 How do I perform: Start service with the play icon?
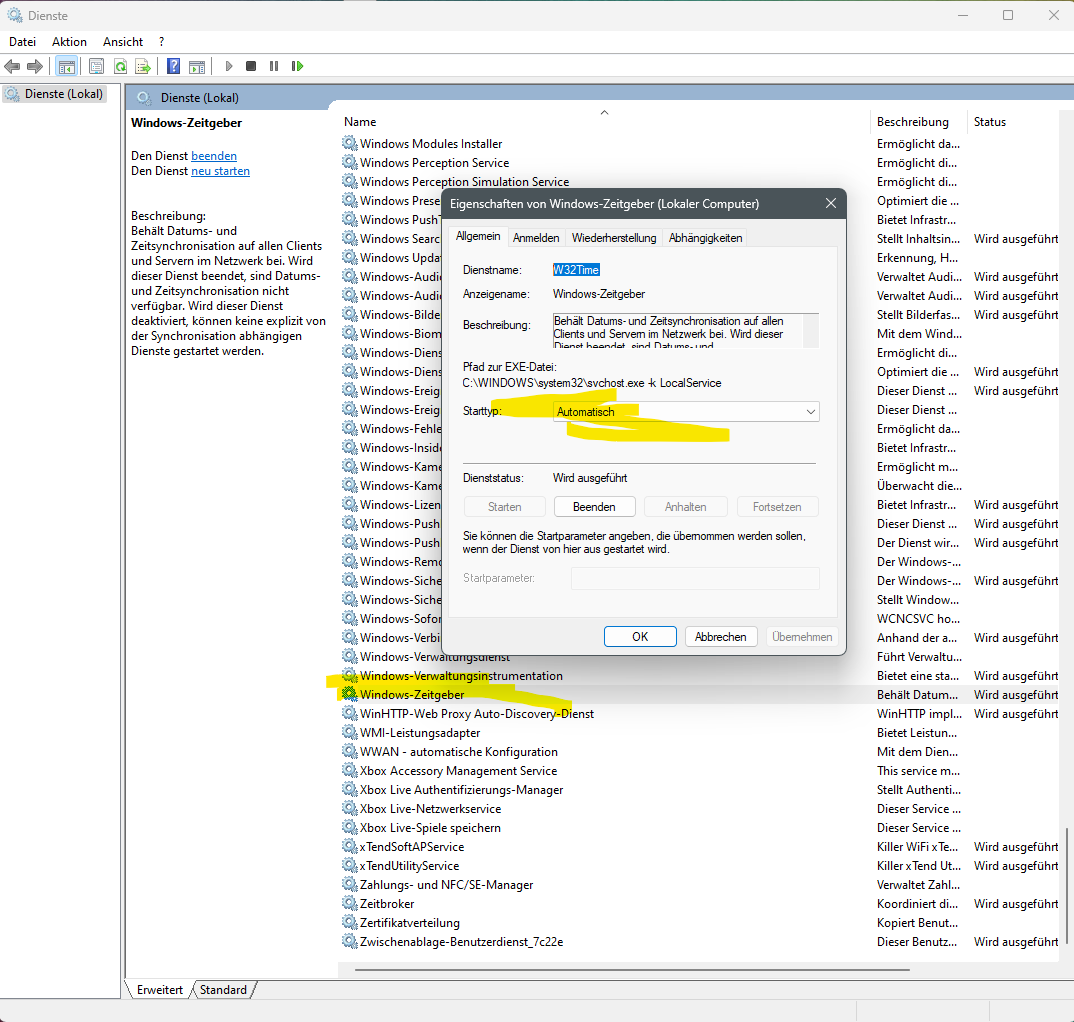coord(229,66)
